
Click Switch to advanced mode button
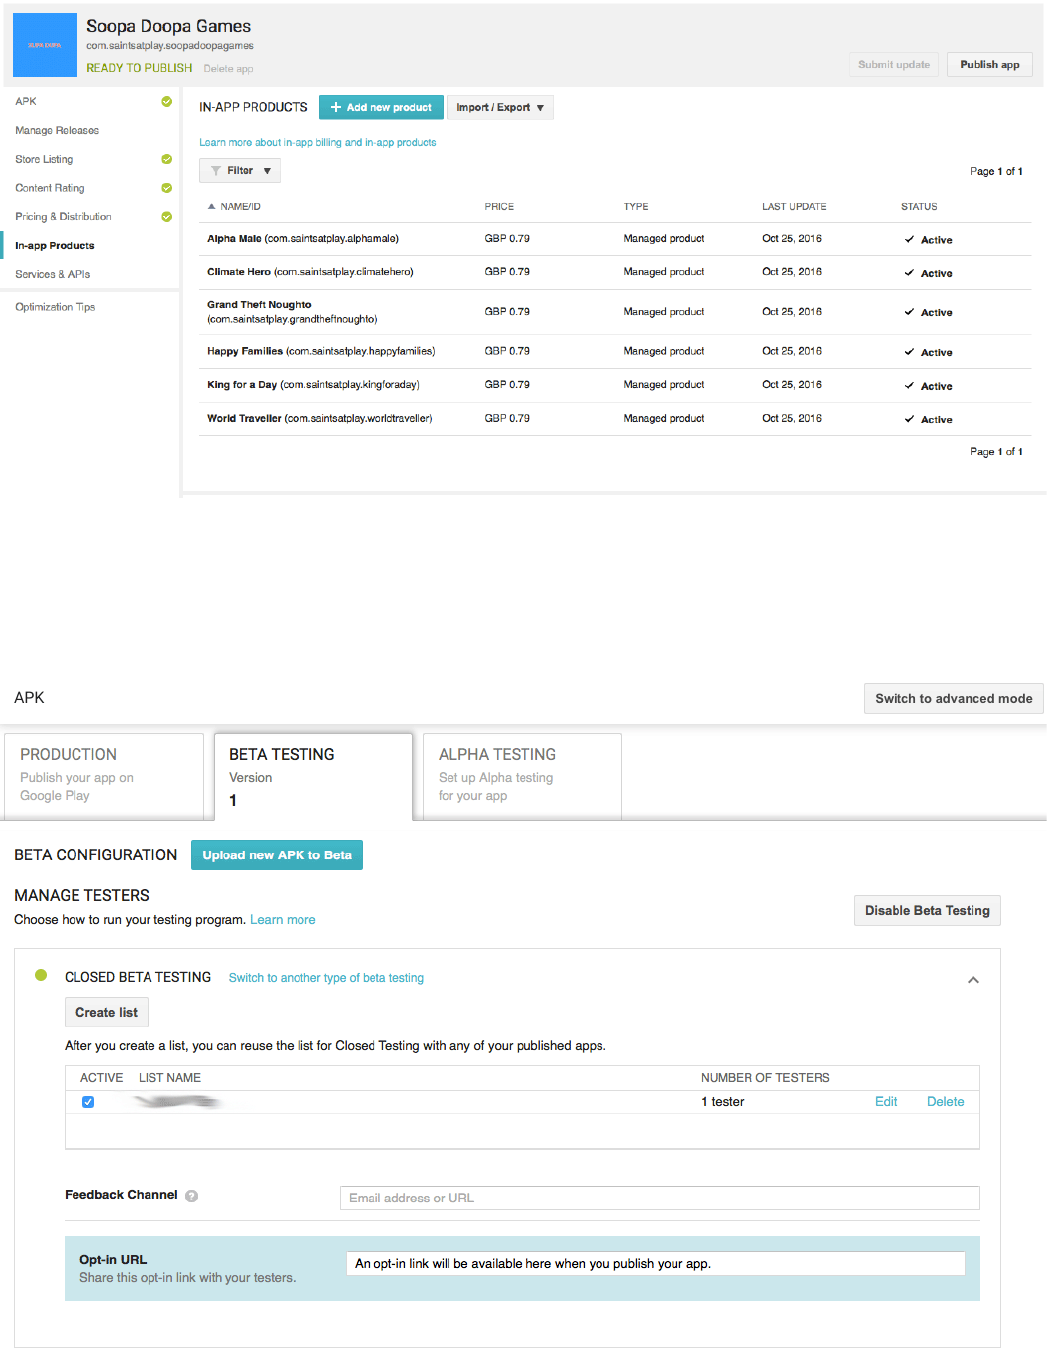tap(954, 699)
